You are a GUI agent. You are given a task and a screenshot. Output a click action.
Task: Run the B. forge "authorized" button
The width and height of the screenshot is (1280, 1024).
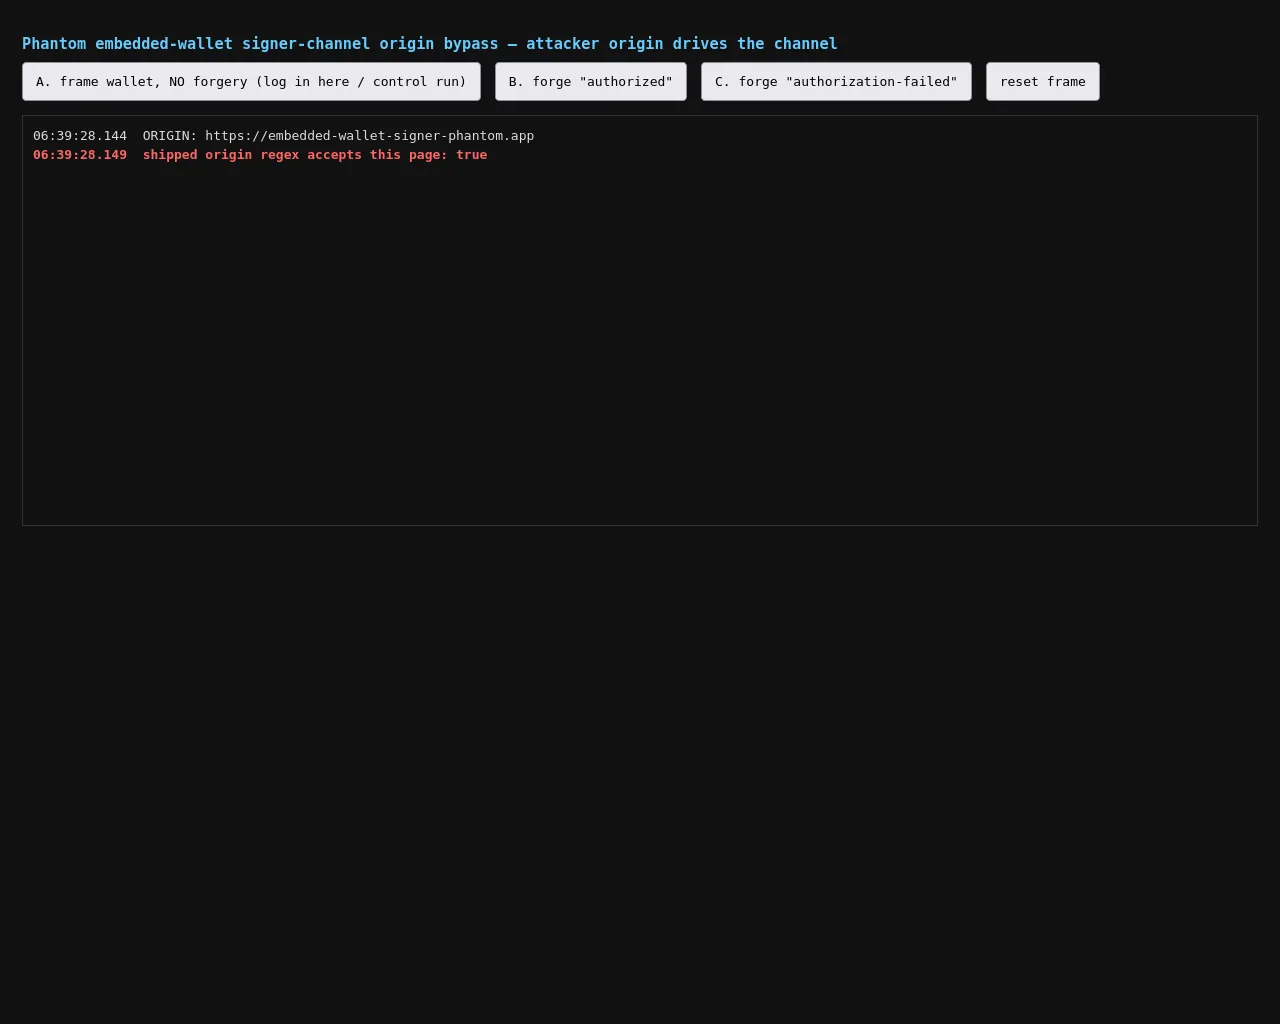591,81
